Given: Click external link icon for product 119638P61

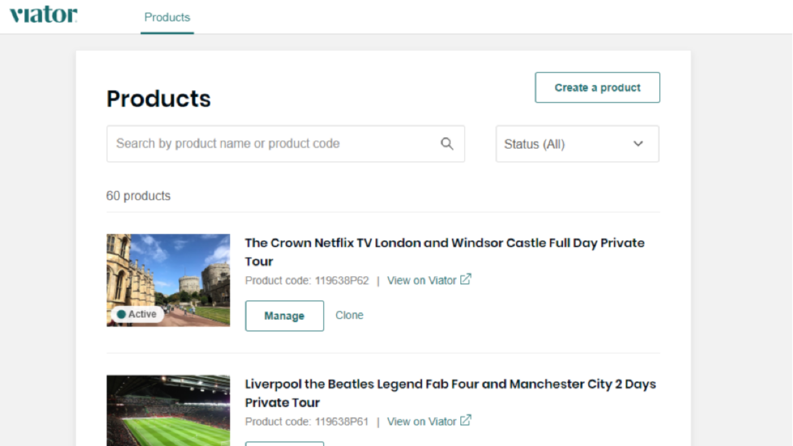Looking at the screenshot, I should [465, 421].
